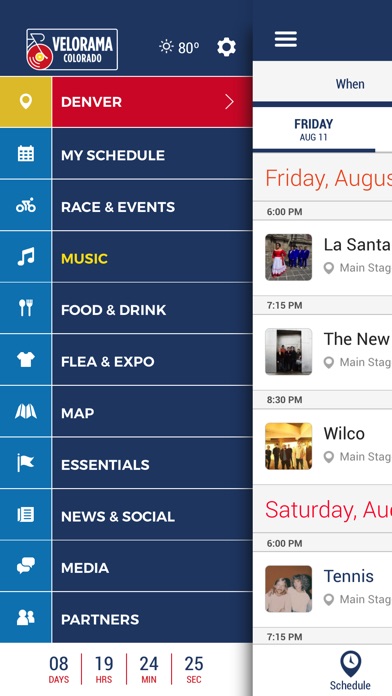Screen dimensions: 392x696
Task: Tap the flag icon for Essentials
Action: click(x=26, y=463)
